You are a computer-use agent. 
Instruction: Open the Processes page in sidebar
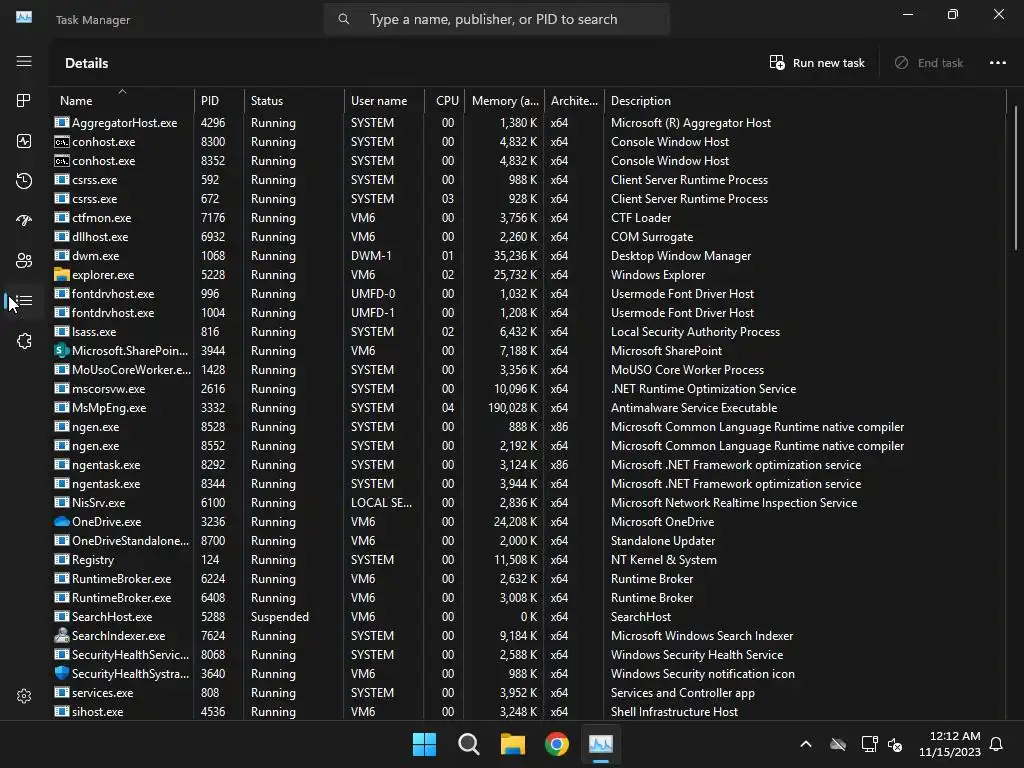(24, 101)
